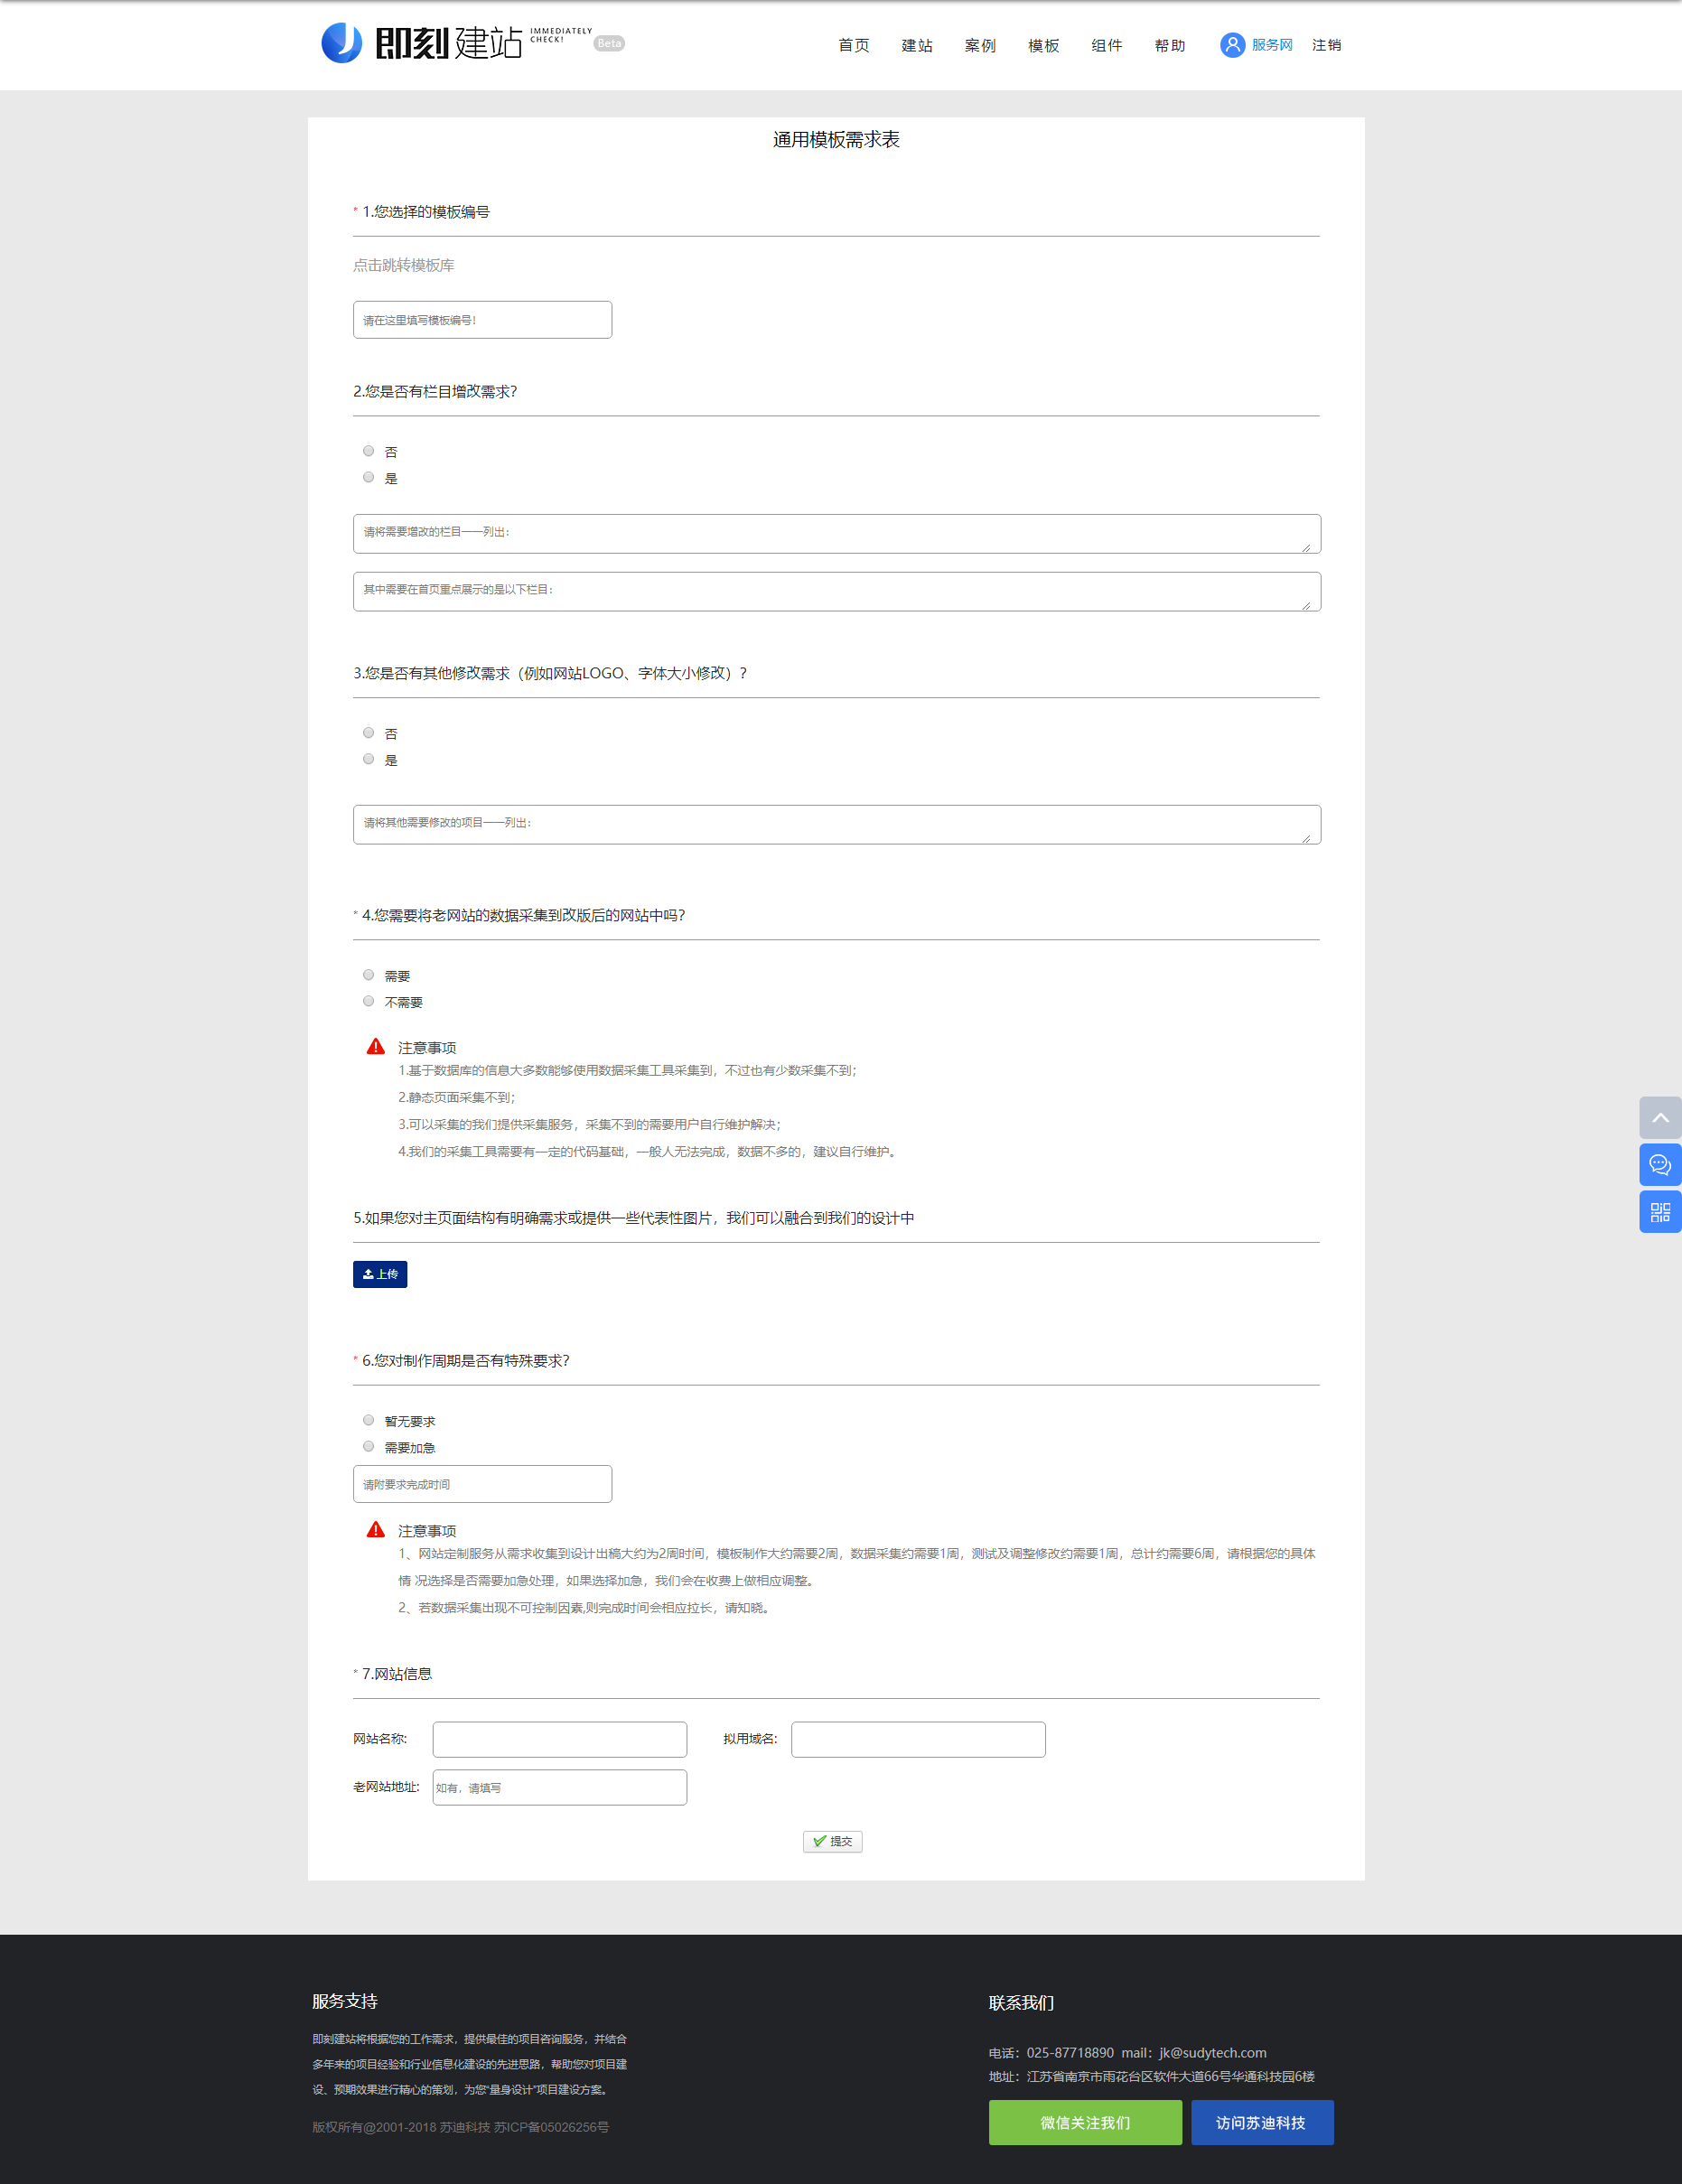Focus the template number input field
Screen dimensions: 1682x2184
tap(482, 320)
